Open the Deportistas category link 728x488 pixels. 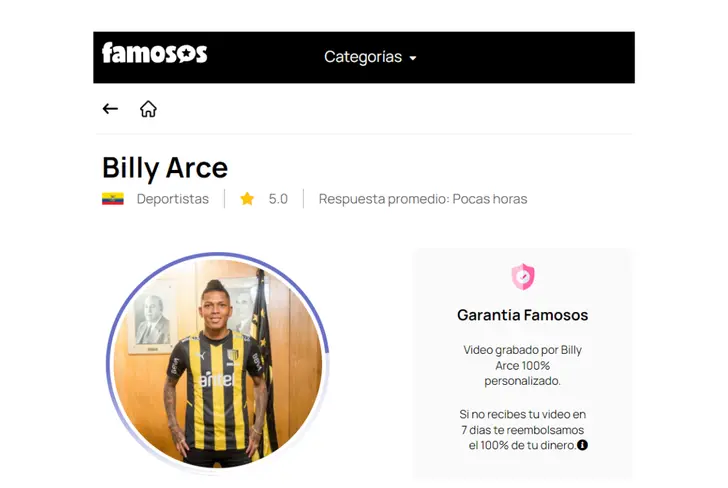click(x=173, y=199)
